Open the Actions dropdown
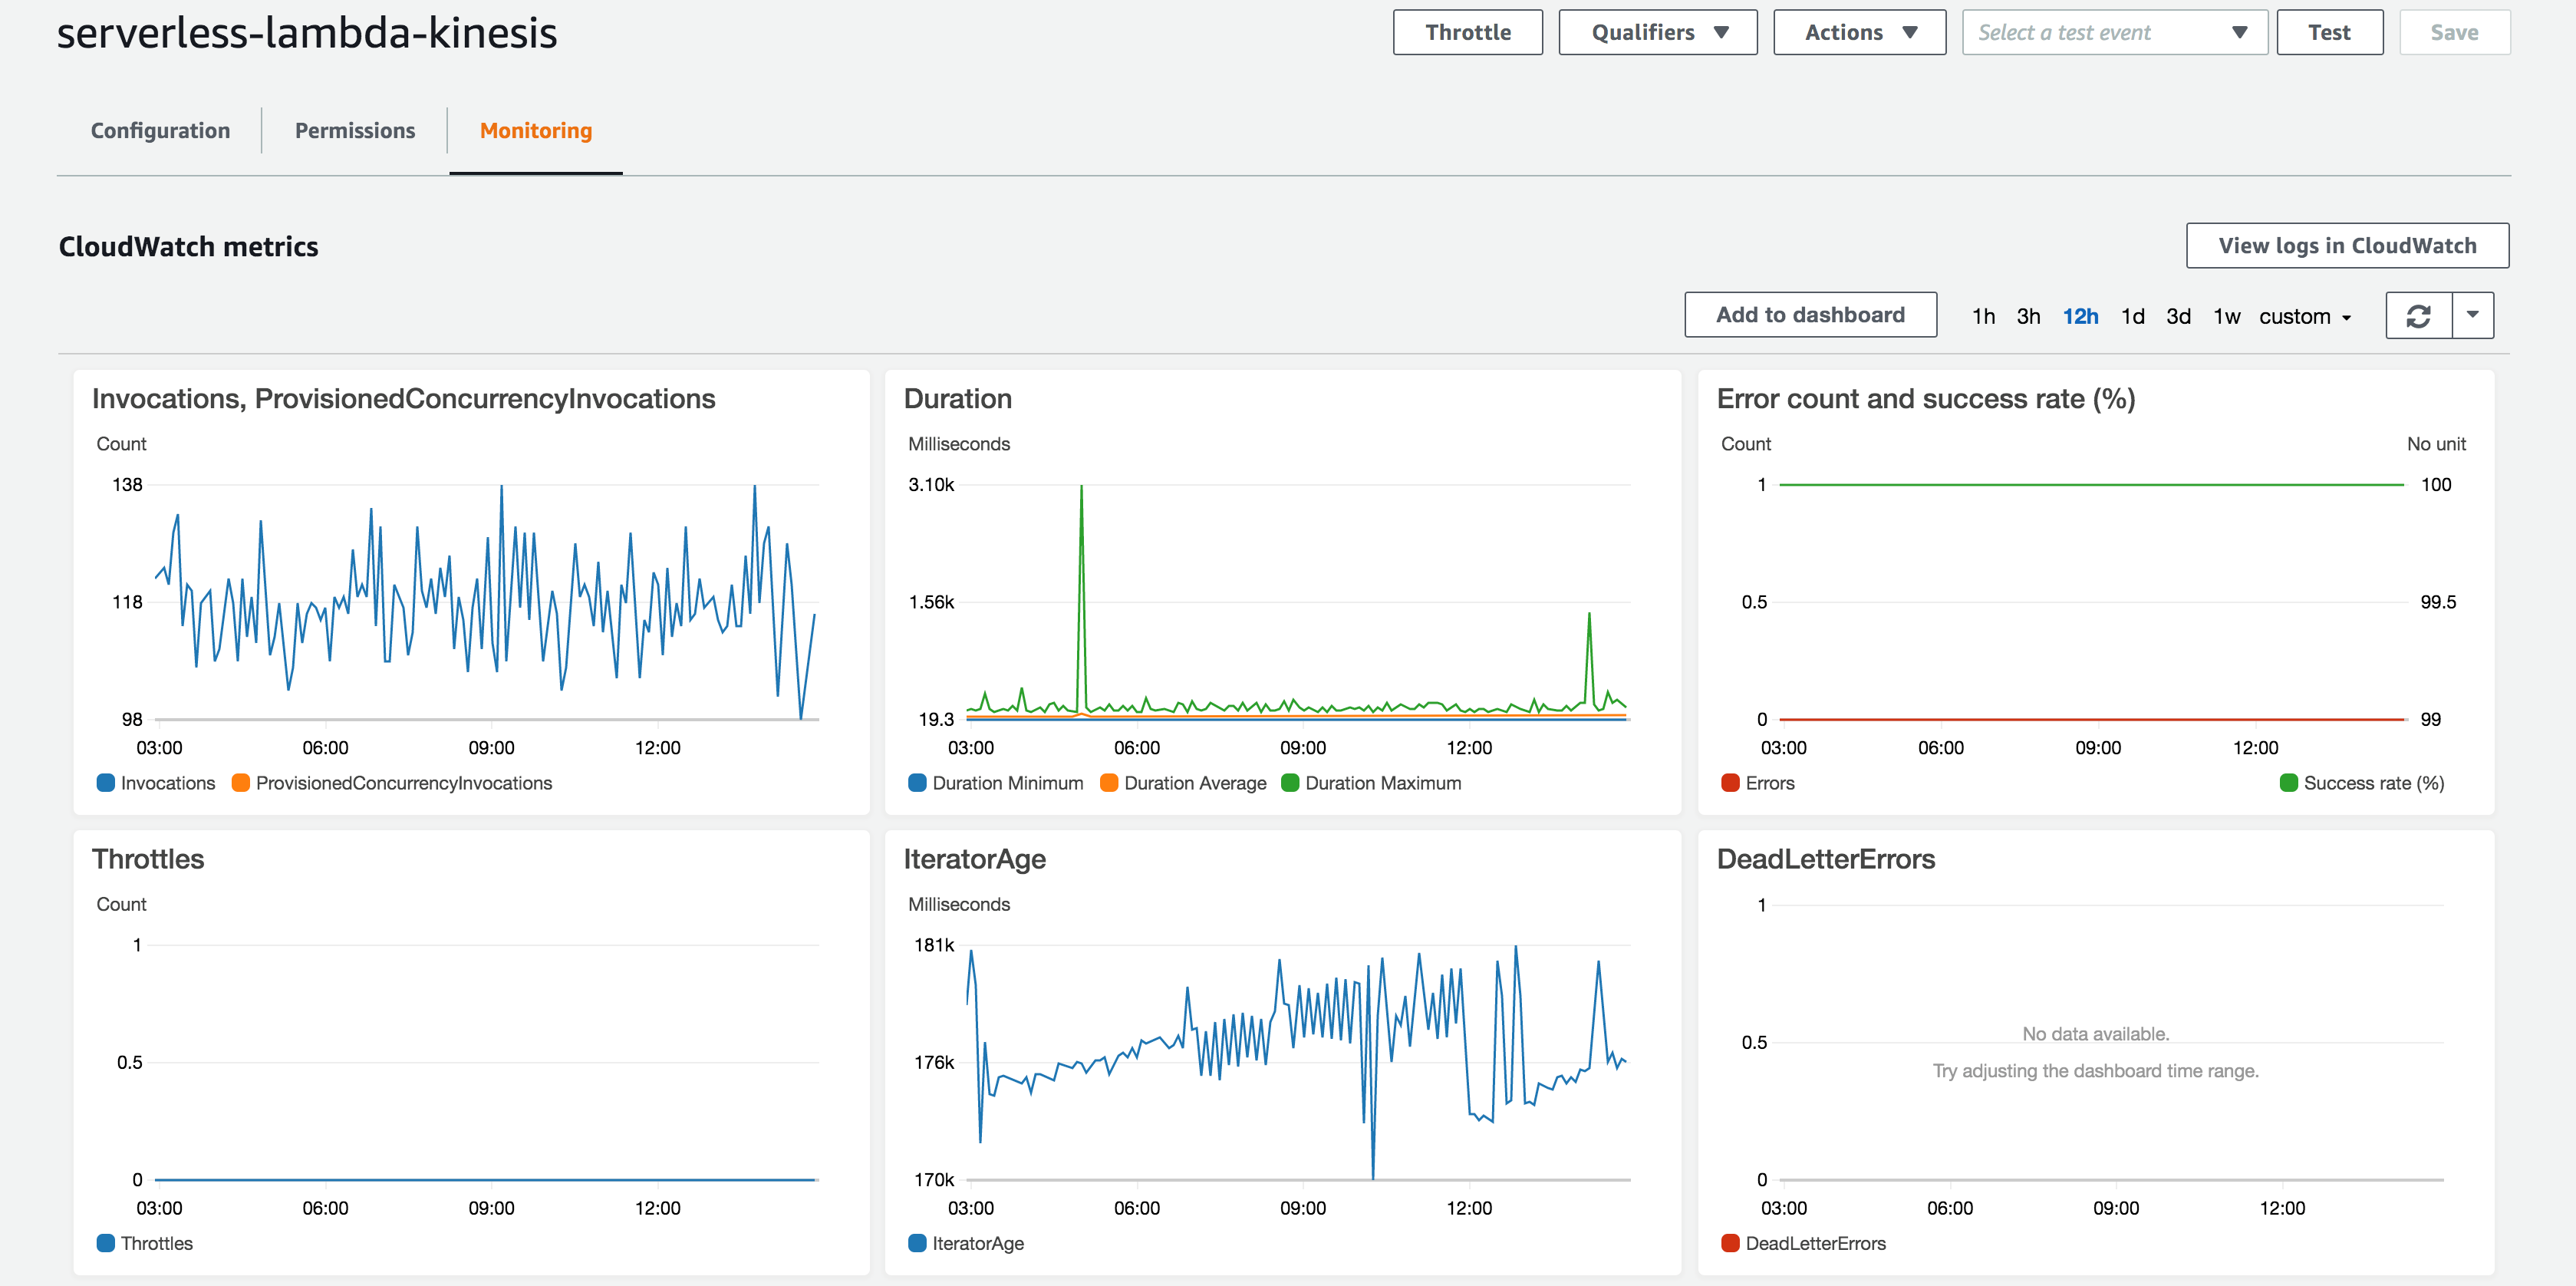Image resolution: width=2576 pixels, height=1286 pixels. (1859, 31)
